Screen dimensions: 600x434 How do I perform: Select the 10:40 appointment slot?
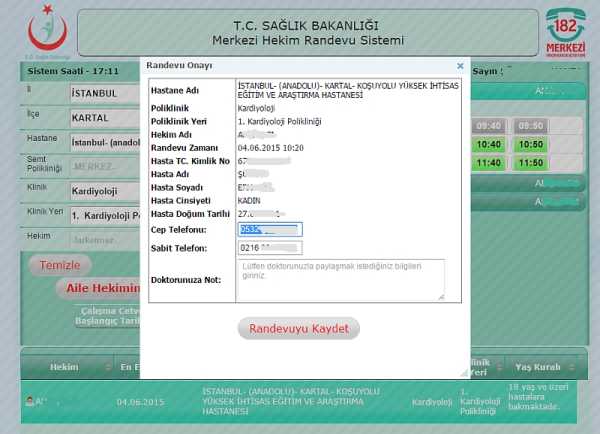pos(489,144)
